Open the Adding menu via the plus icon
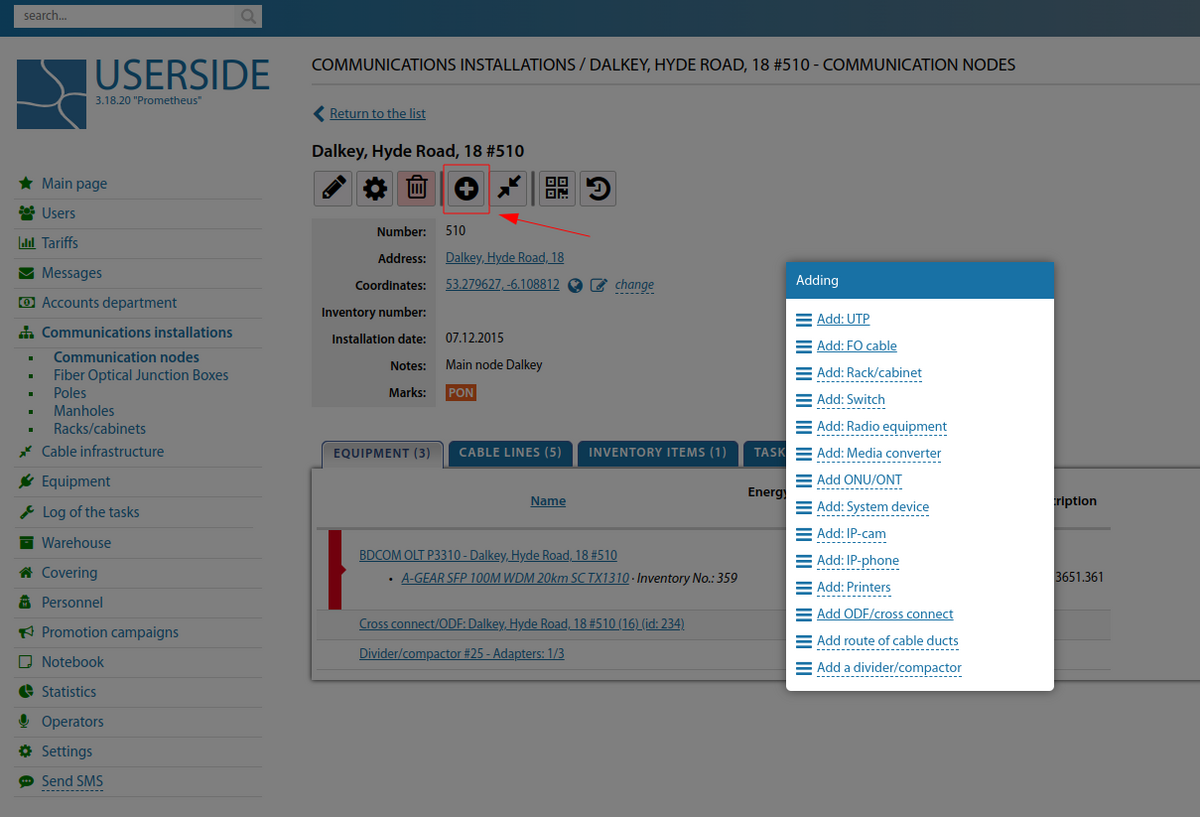Viewport: 1200px width, 817px height. tap(465, 188)
